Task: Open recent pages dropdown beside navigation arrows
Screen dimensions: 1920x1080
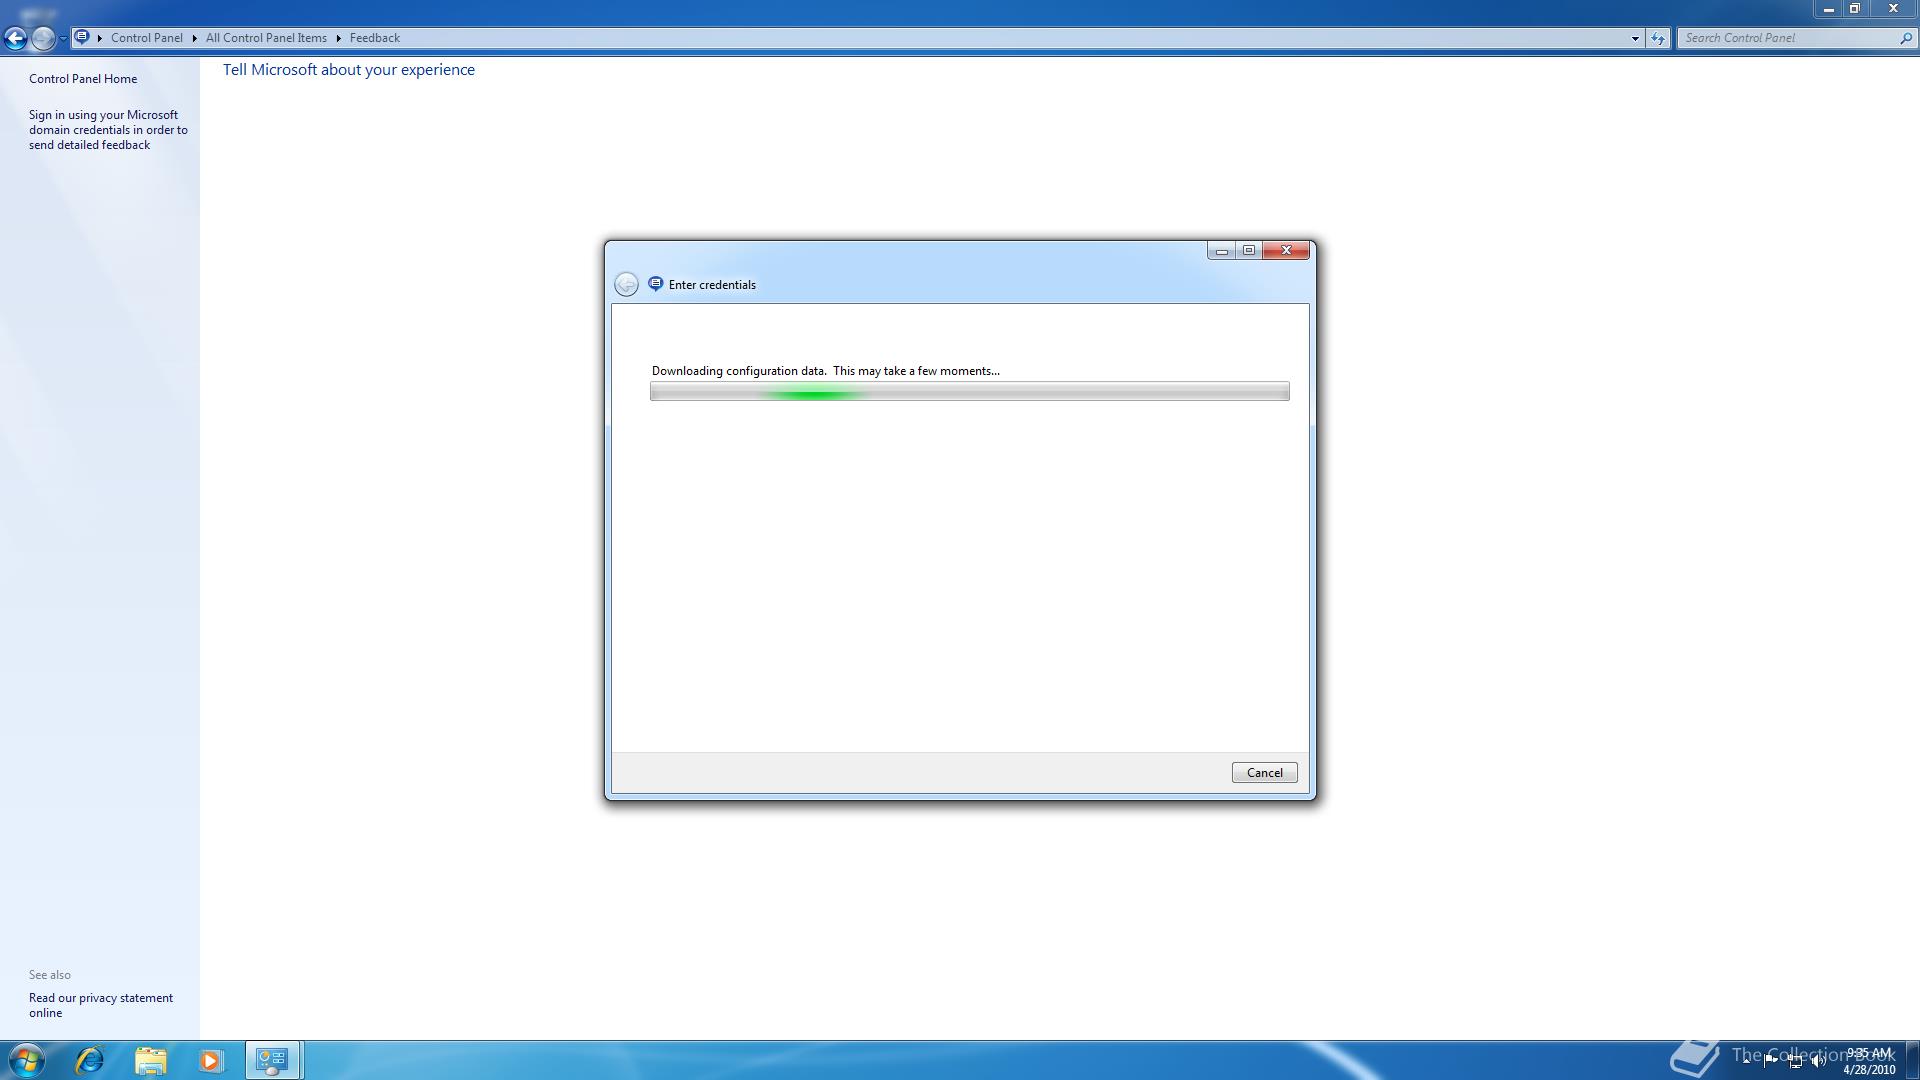Action: point(63,38)
